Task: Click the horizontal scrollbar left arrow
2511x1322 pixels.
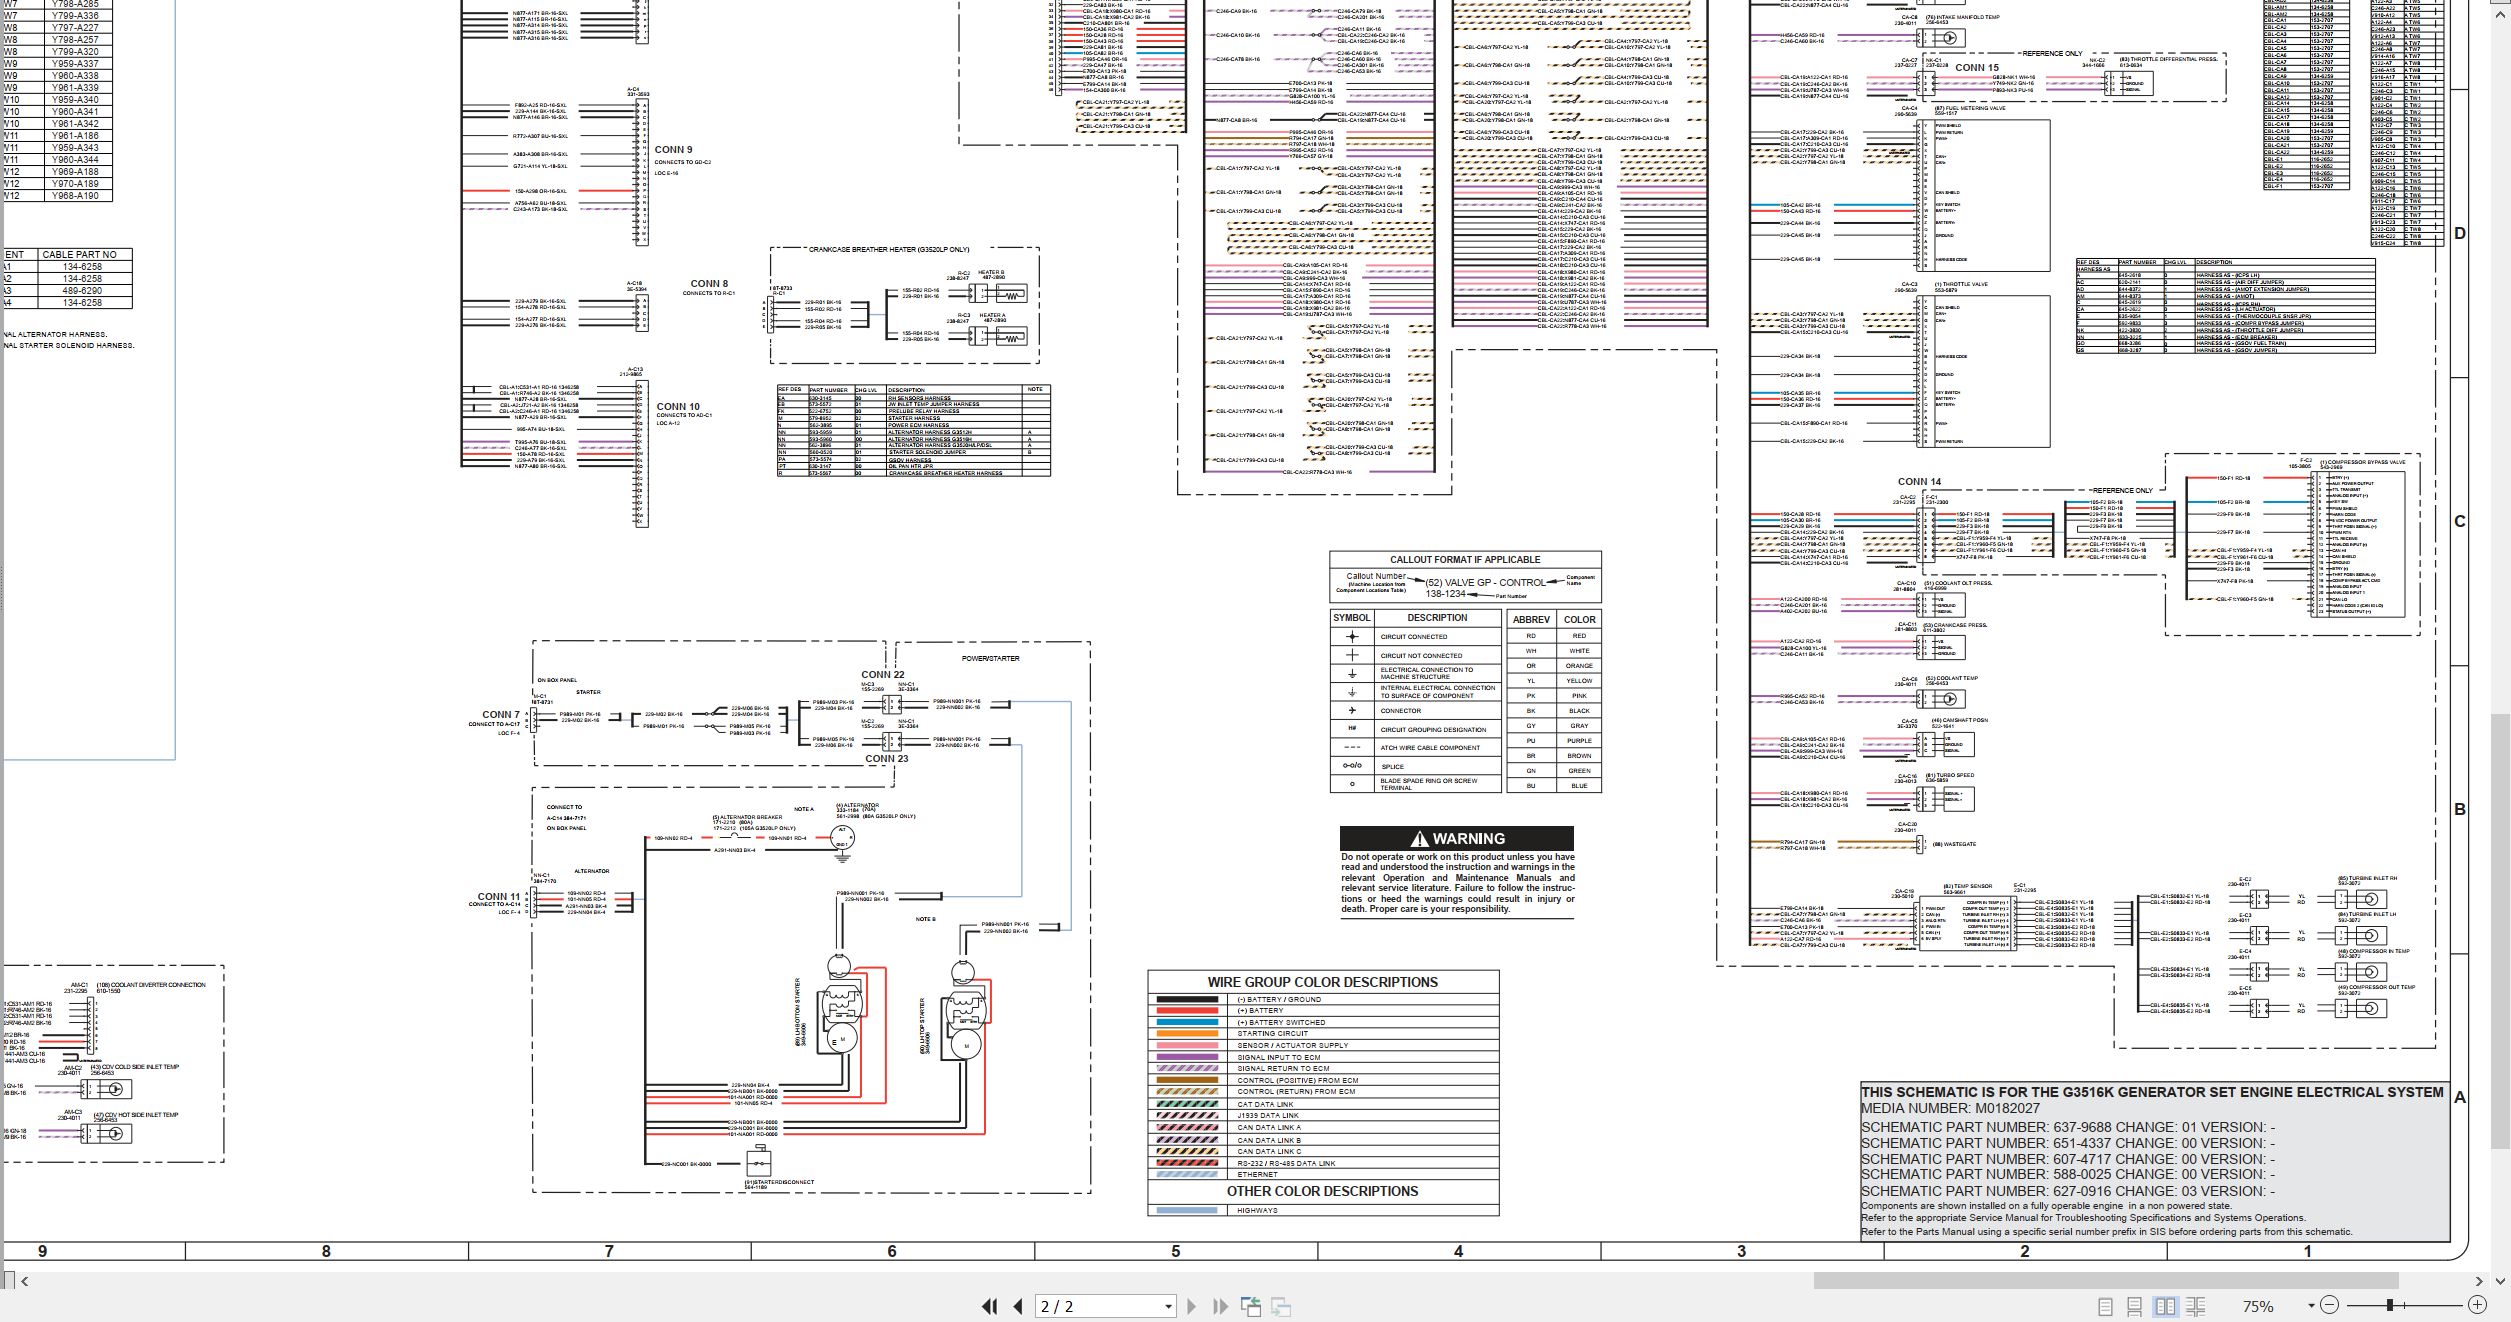Action: 24,1280
